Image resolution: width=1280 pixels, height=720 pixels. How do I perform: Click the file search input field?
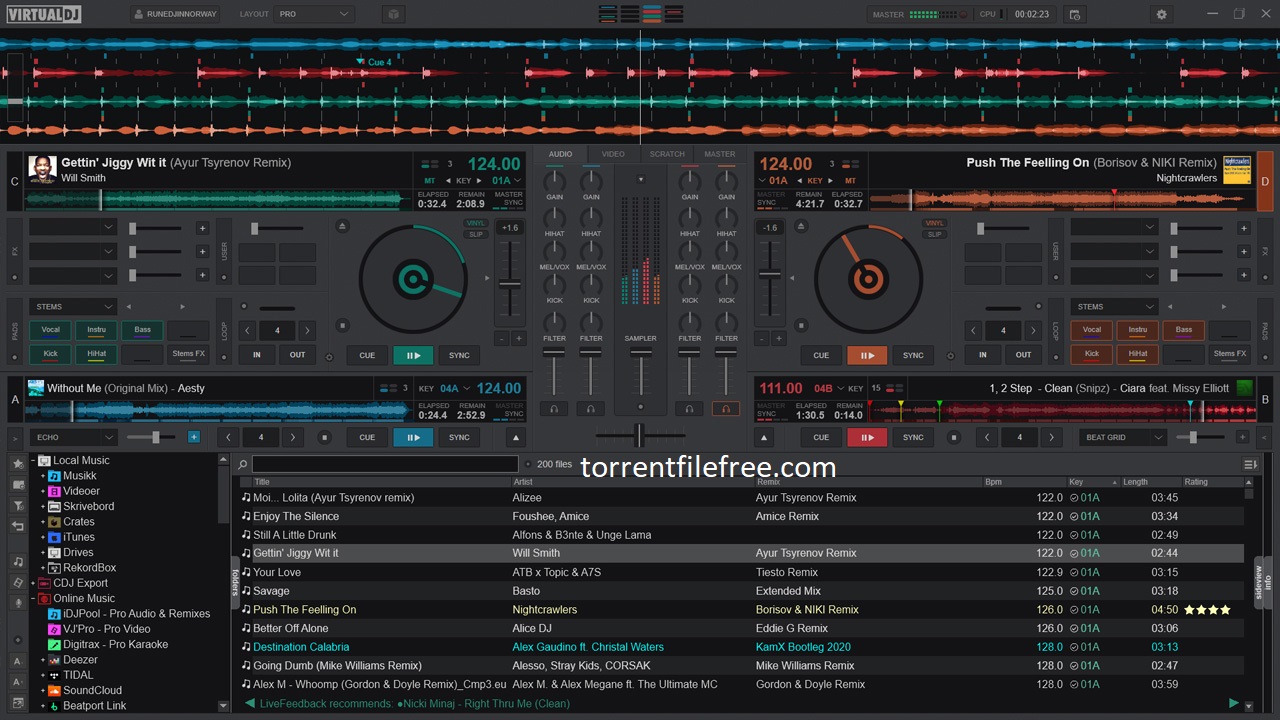[x=385, y=464]
